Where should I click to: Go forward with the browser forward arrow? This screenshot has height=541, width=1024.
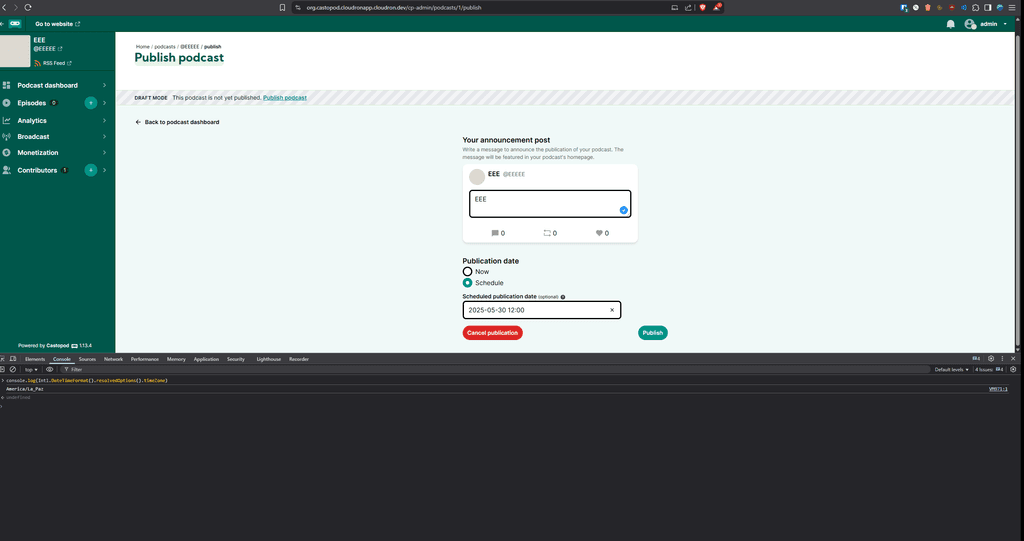coord(16,7)
